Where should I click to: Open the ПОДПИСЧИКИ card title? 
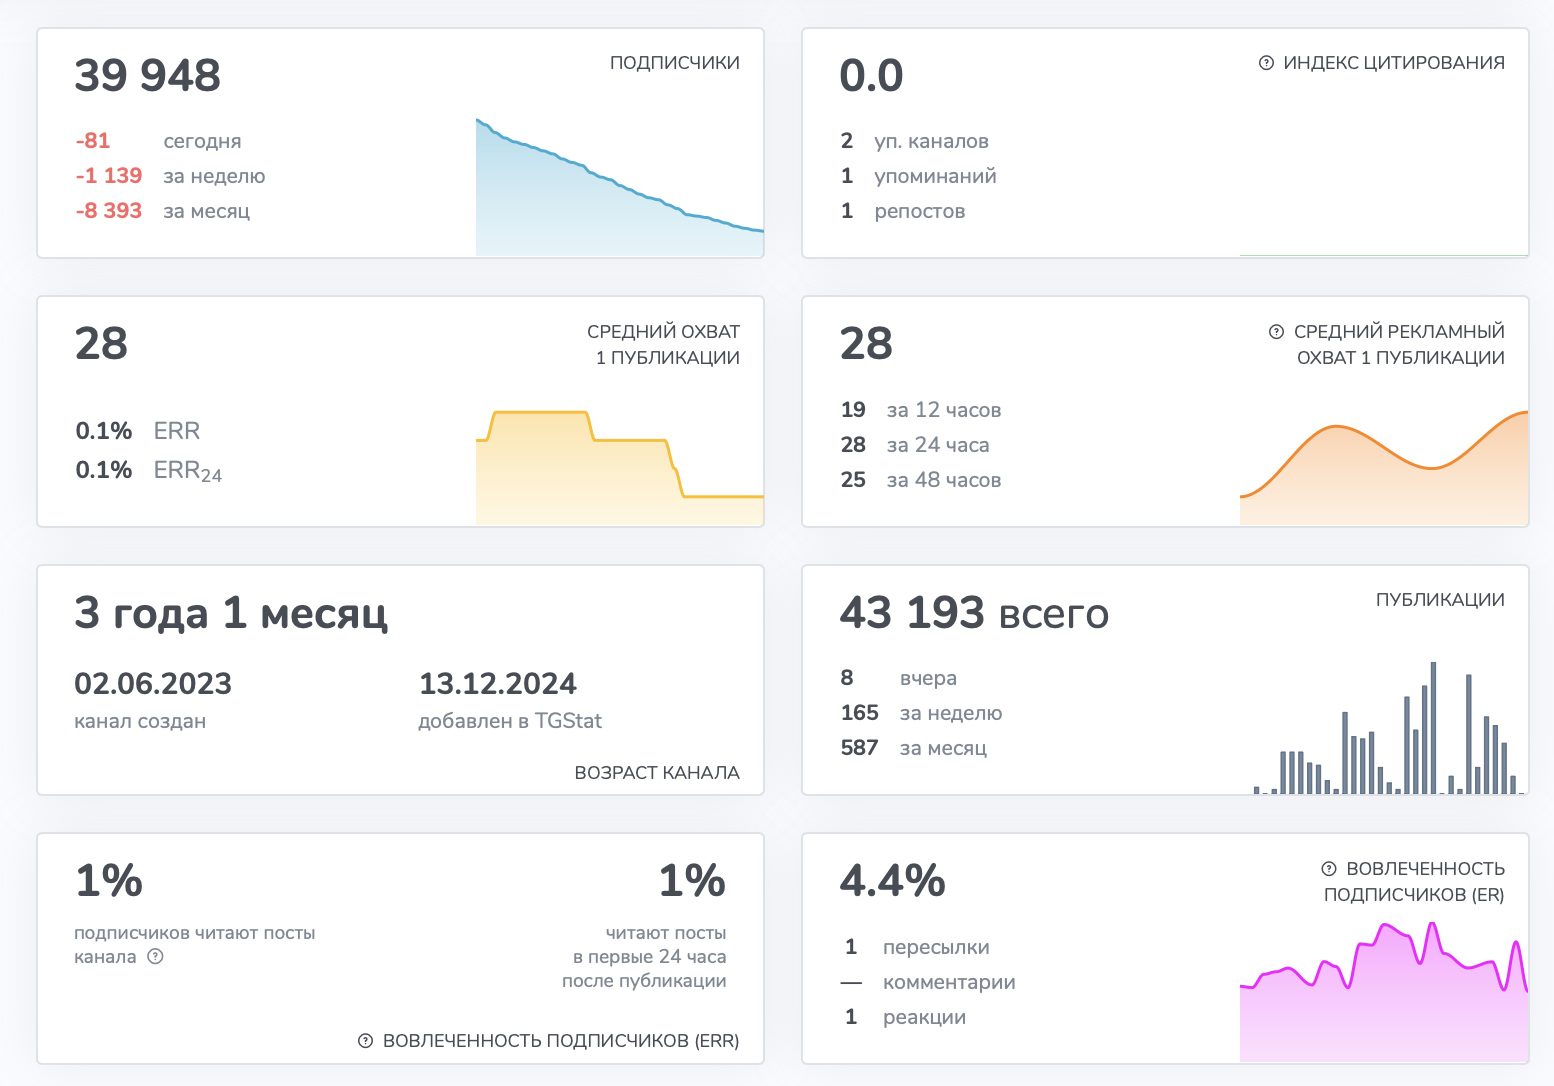[675, 63]
